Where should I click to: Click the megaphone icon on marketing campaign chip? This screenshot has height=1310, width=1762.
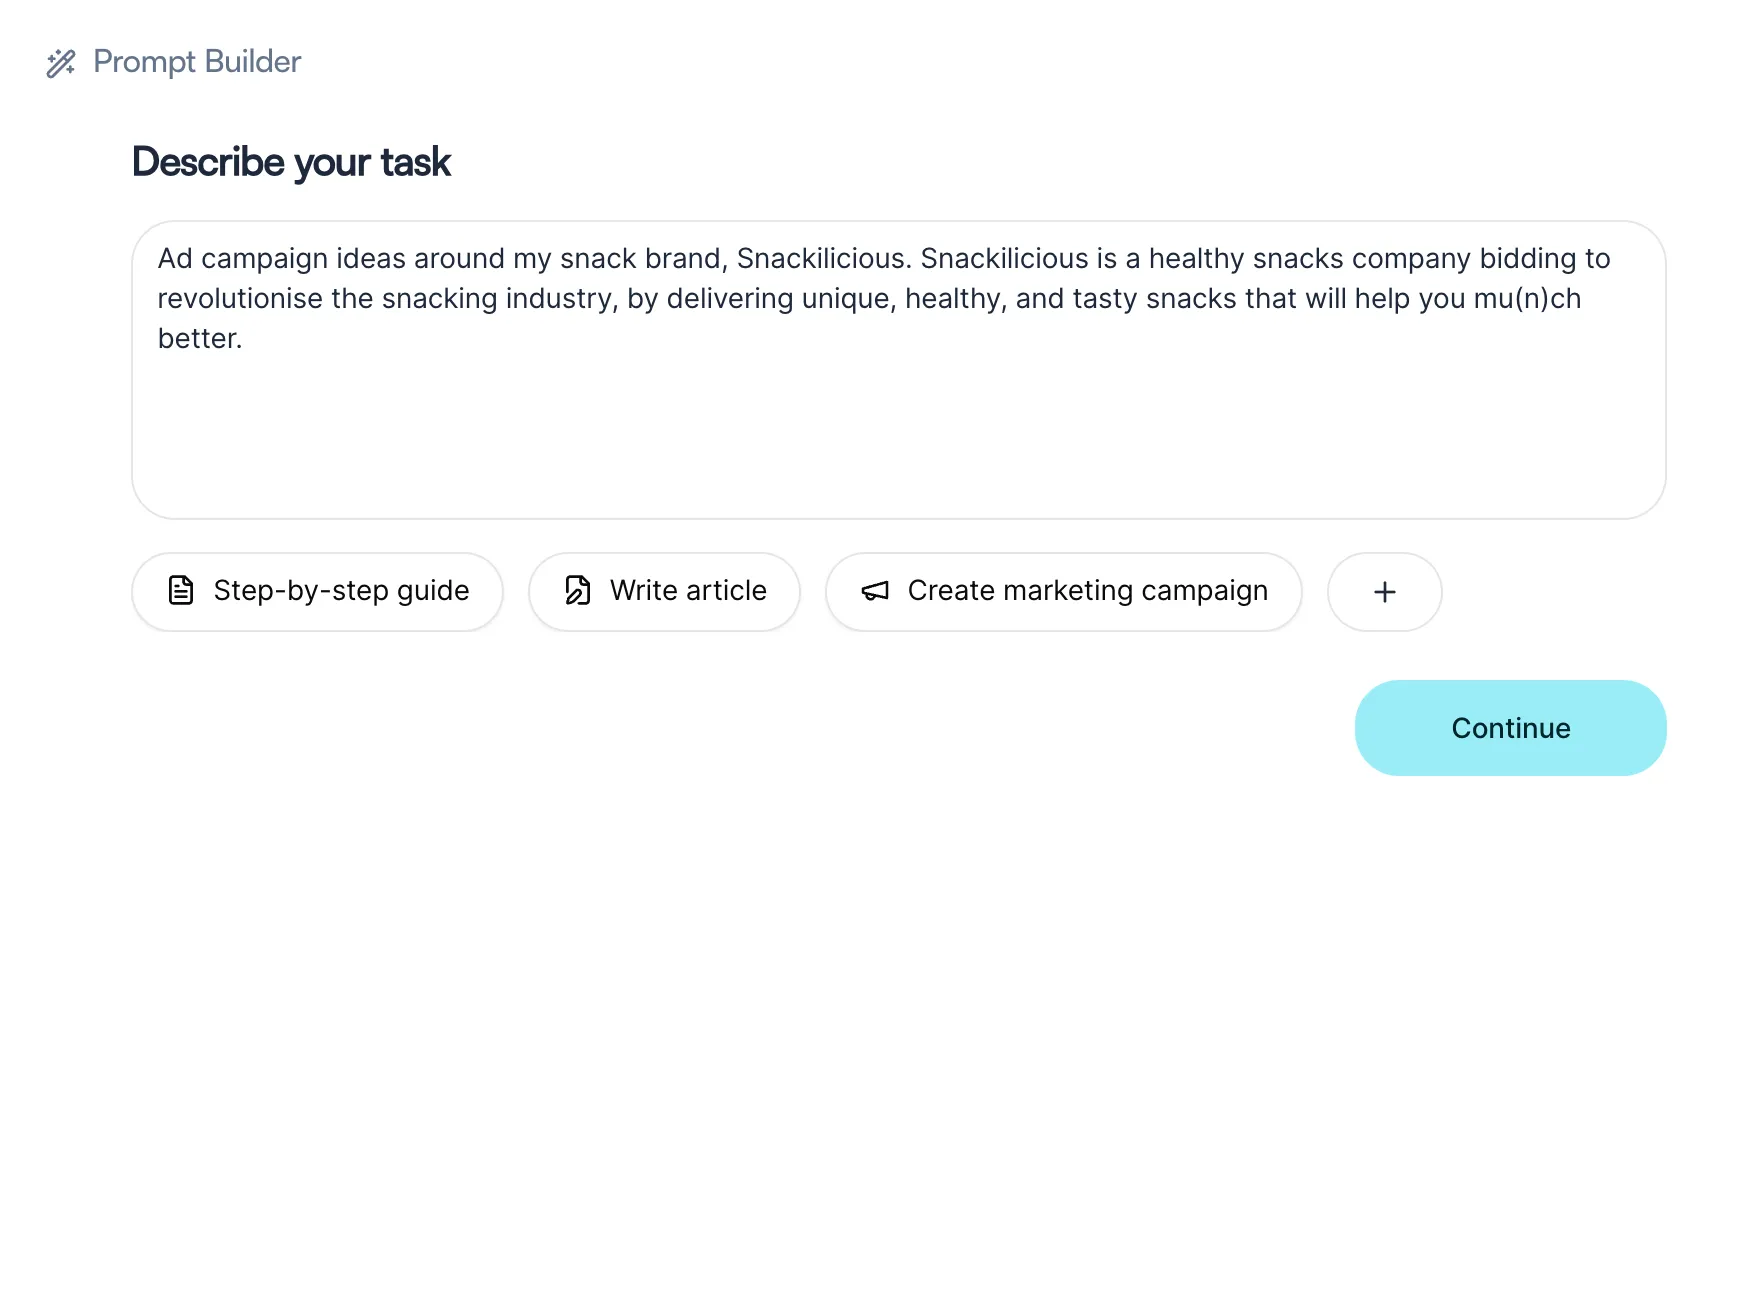point(875,591)
